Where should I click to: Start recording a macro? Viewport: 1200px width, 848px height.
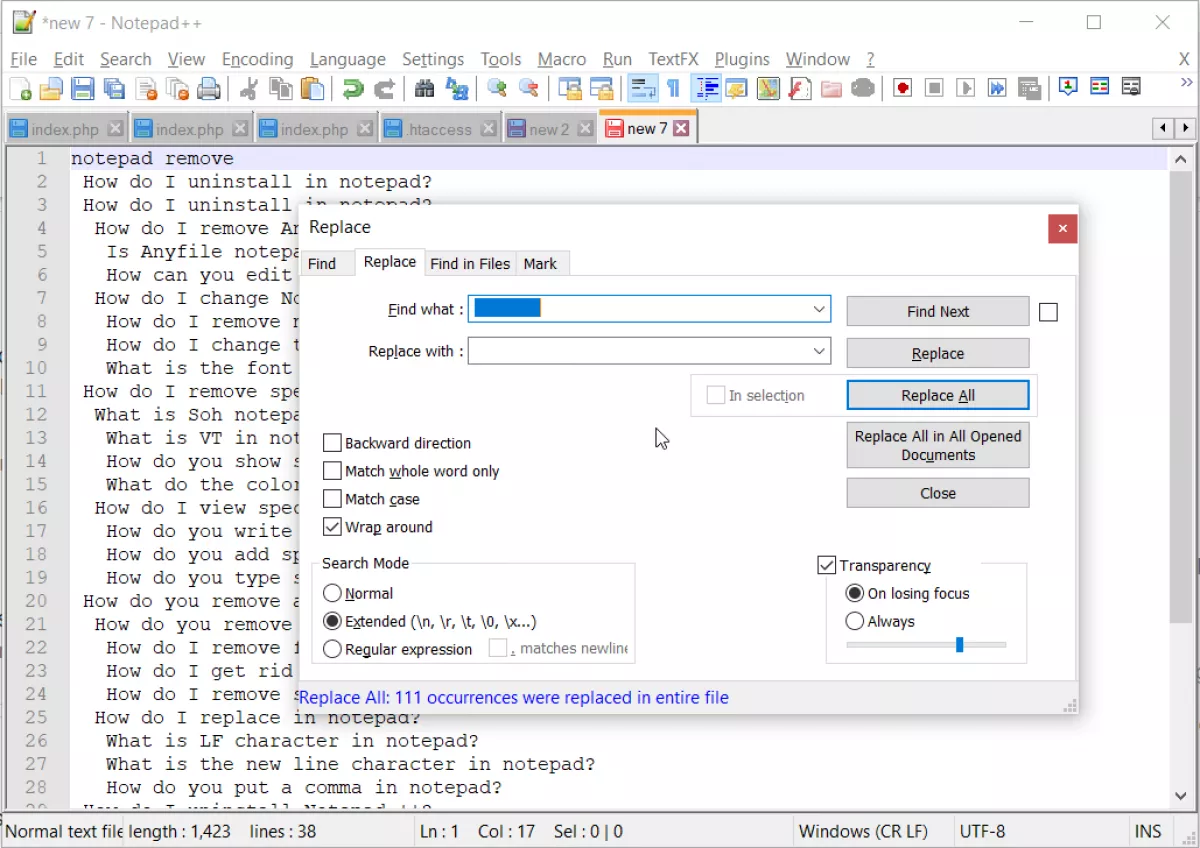[901, 88]
